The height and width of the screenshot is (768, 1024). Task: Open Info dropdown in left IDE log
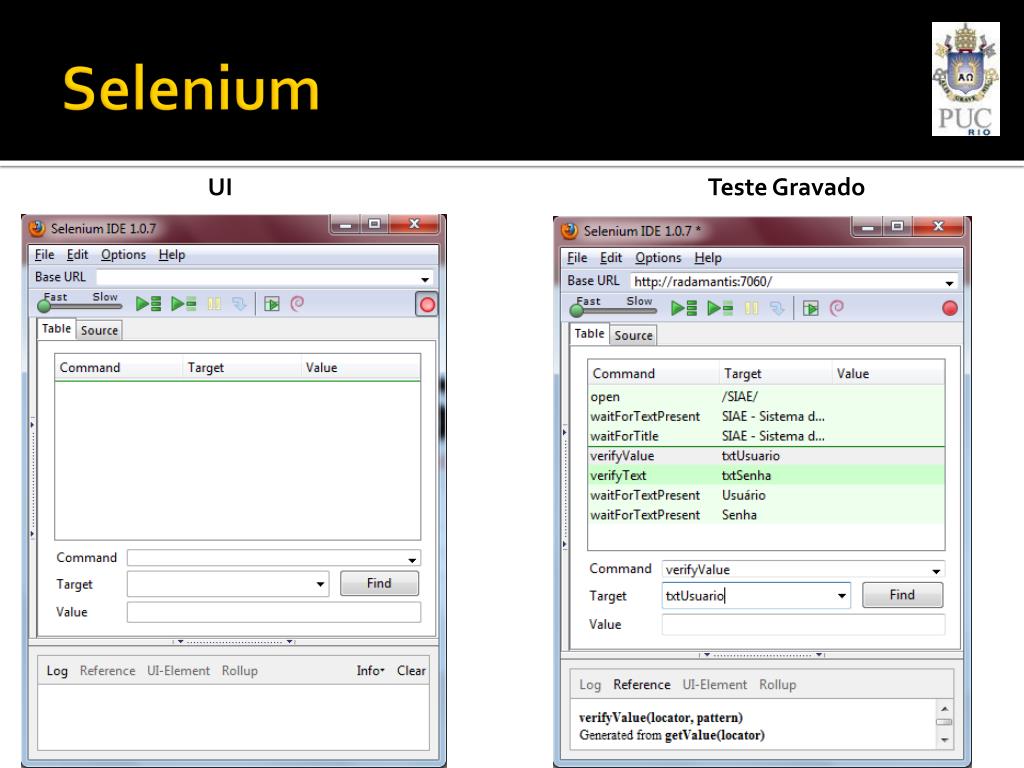(x=370, y=670)
